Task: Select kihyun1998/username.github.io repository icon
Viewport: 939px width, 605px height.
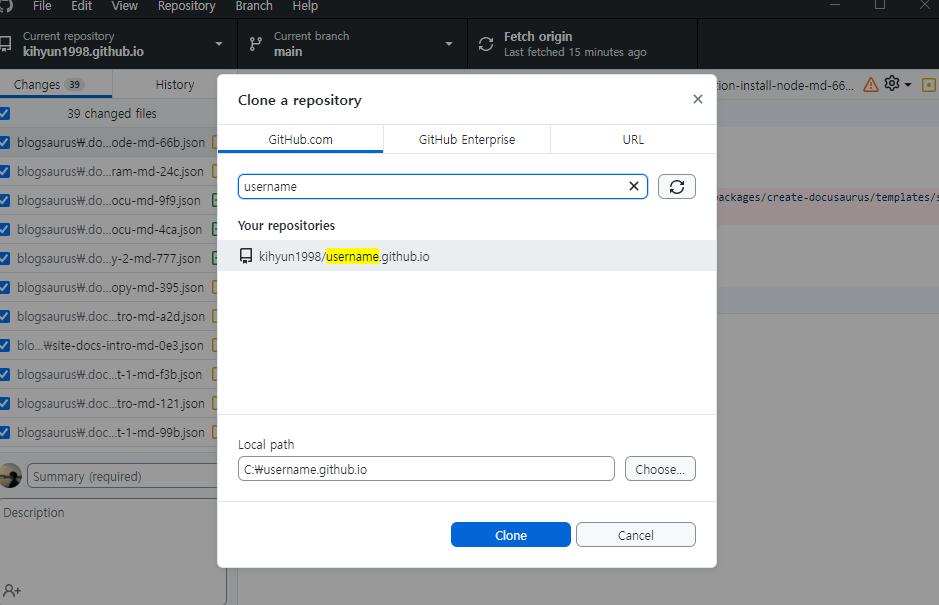Action: coord(246,256)
